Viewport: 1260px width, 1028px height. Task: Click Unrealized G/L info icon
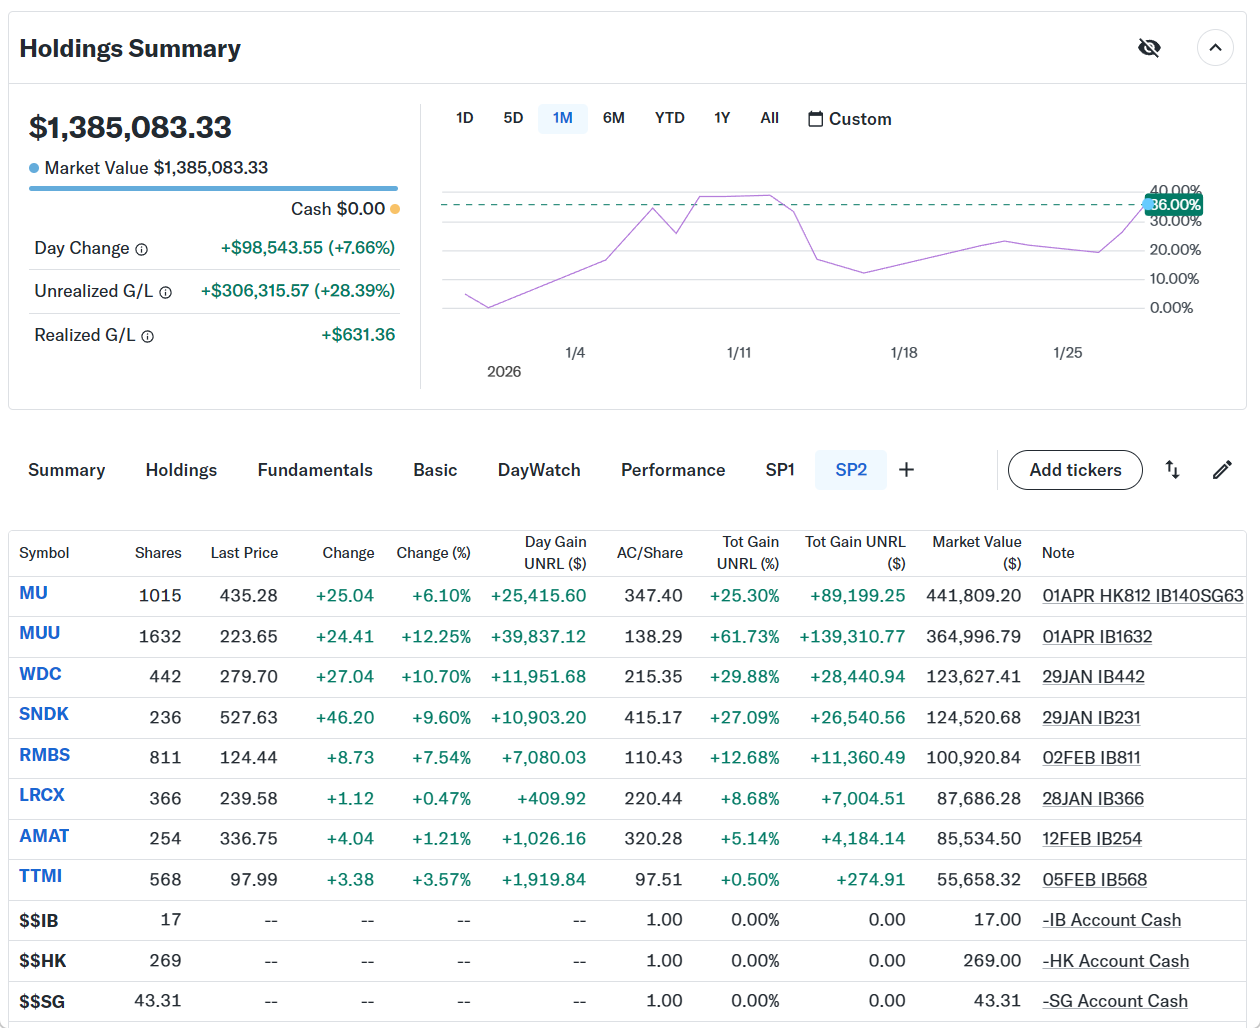point(166,292)
